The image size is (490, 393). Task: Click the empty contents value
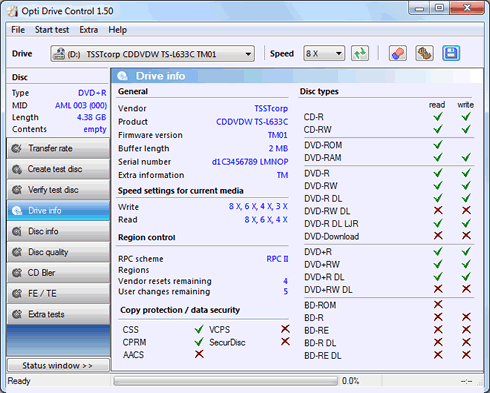point(95,129)
